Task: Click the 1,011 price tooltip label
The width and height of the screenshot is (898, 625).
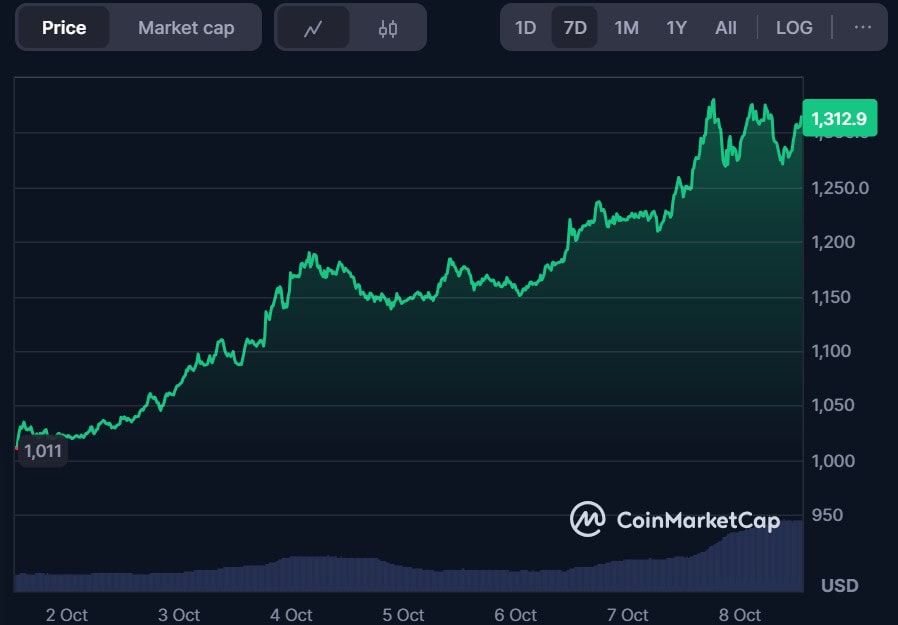Action: click(41, 451)
